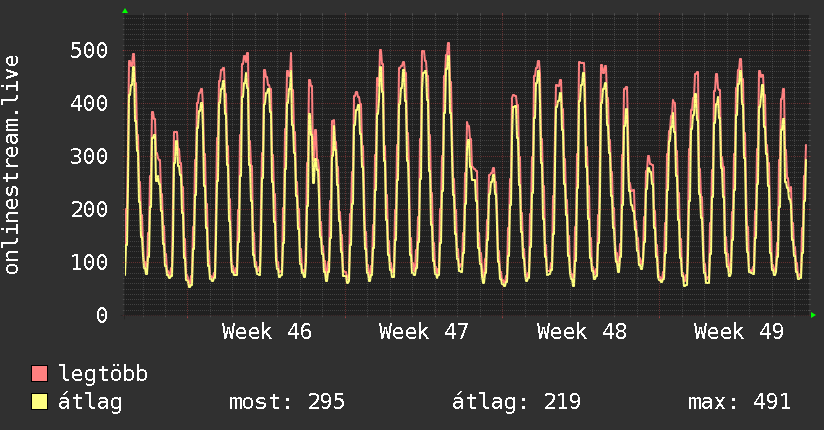The width and height of the screenshot is (824, 430).
Task: Click the 0 y-axis tick label
Action: 102,315
